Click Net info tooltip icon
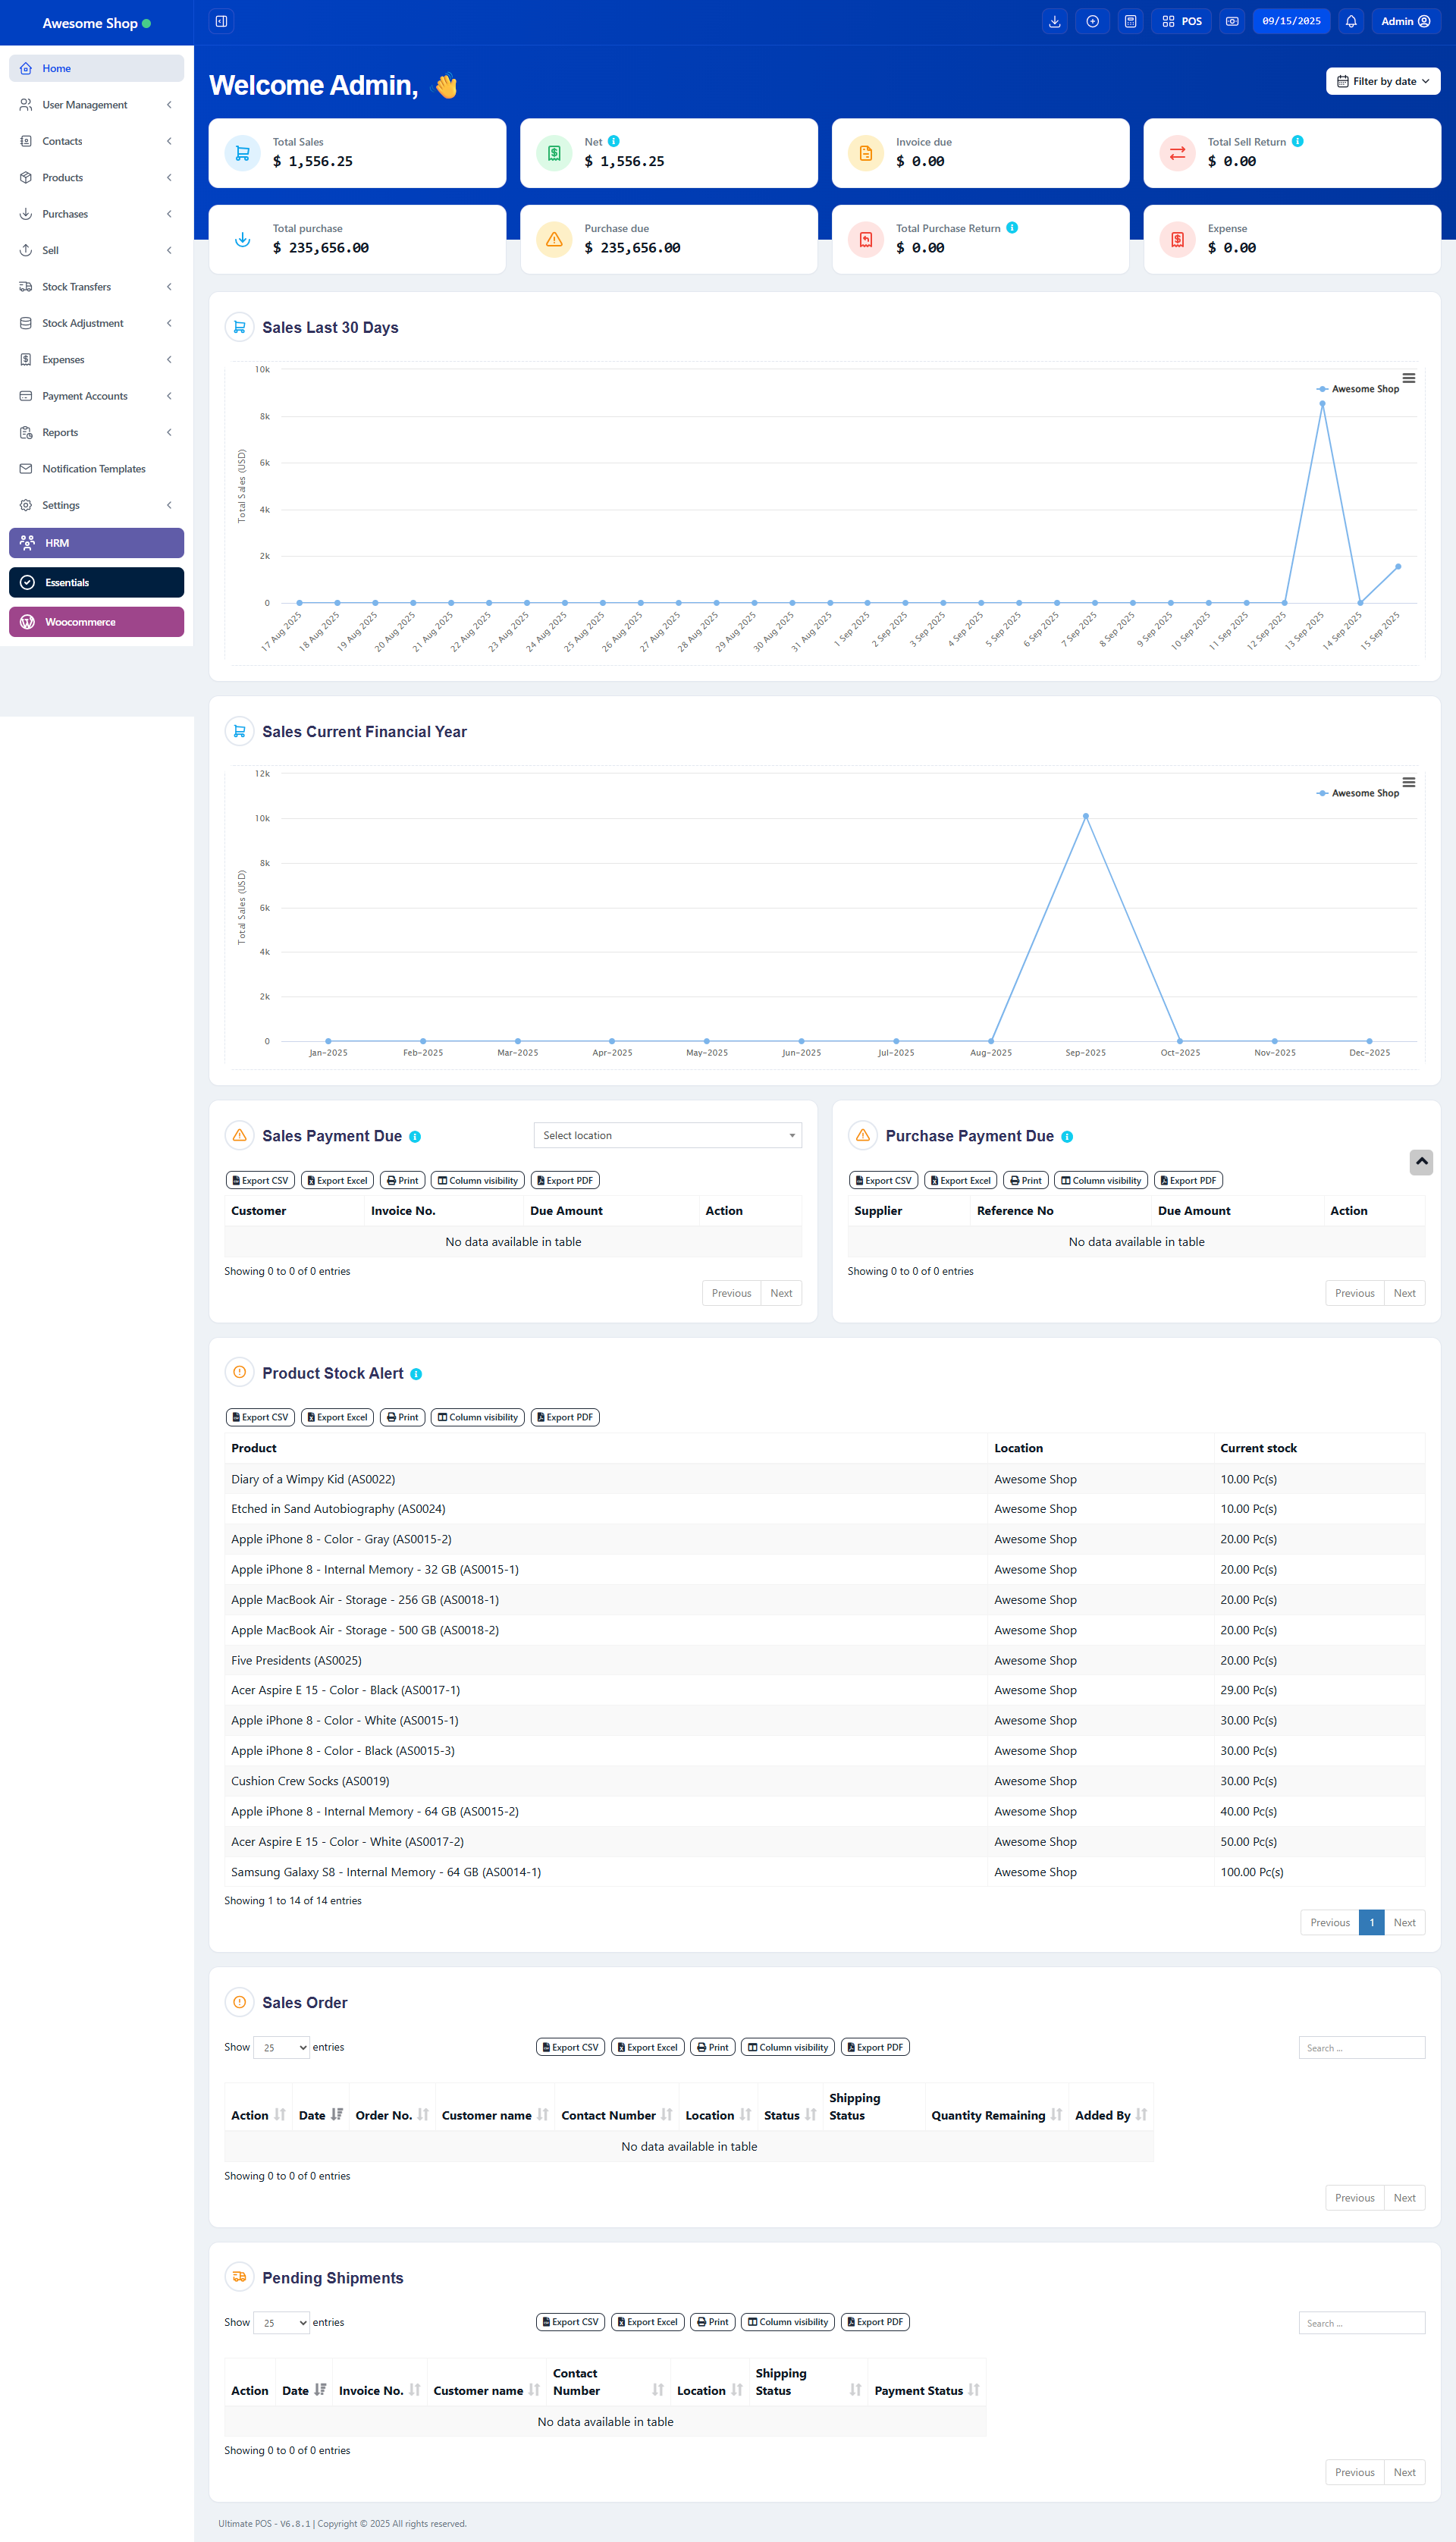The width and height of the screenshot is (1456, 2542). click(614, 141)
